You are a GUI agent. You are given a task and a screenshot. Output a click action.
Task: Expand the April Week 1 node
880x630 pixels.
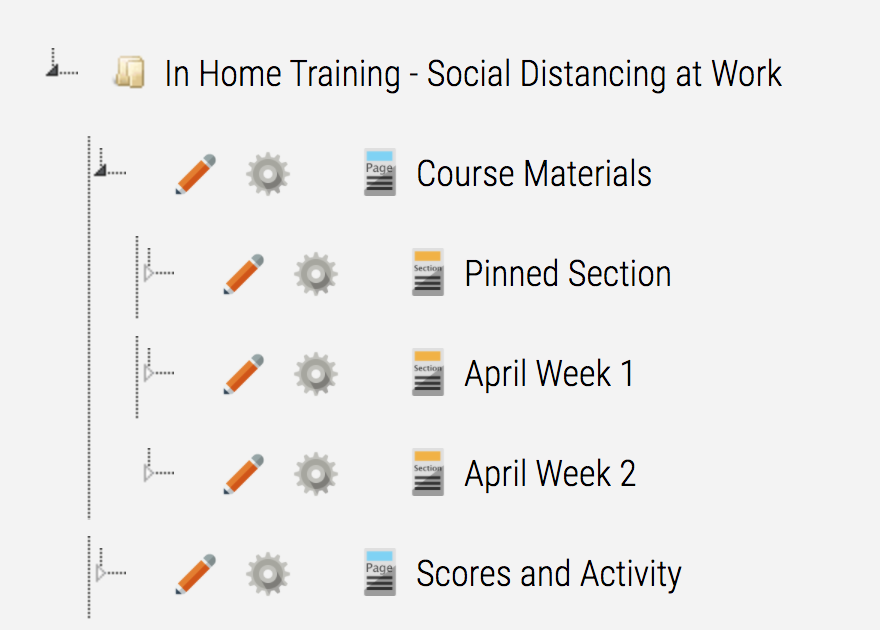(x=149, y=373)
